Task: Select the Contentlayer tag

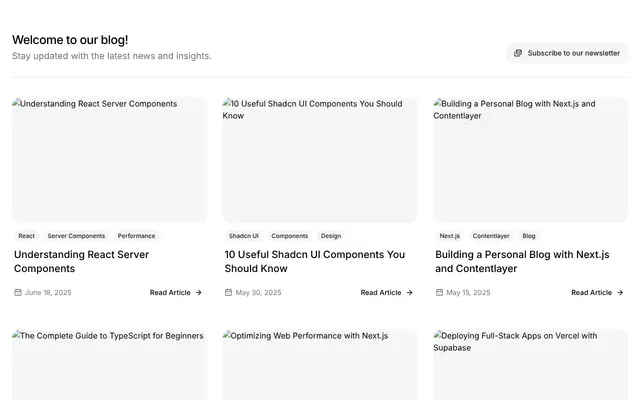Action: (x=491, y=236)
